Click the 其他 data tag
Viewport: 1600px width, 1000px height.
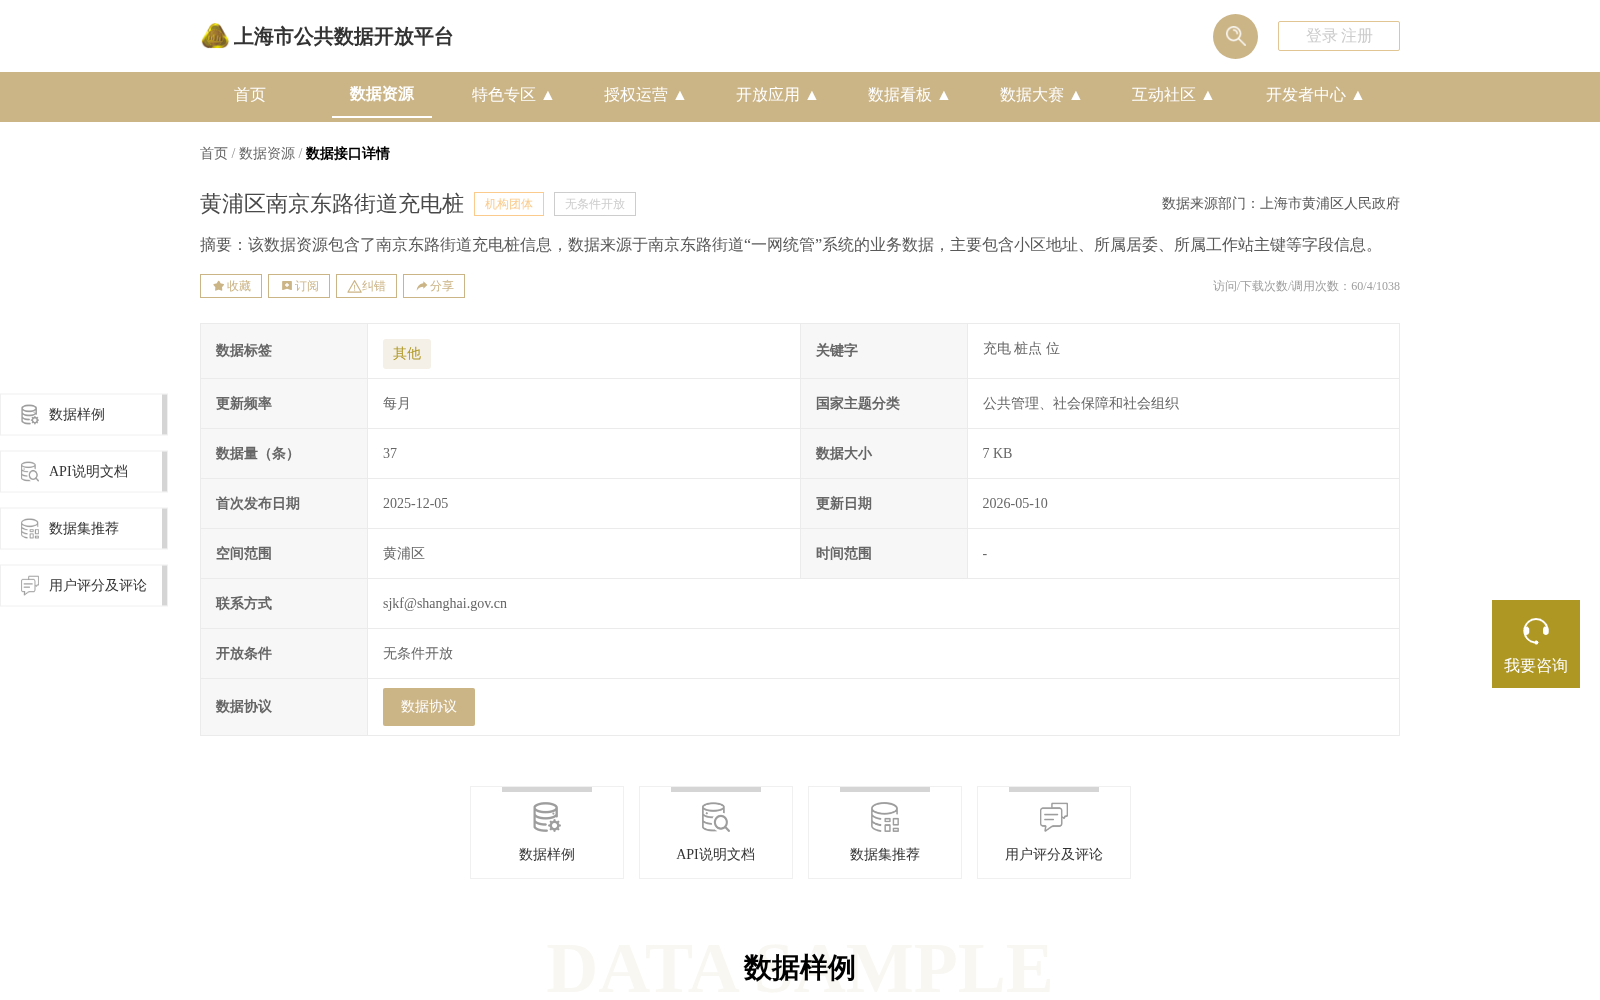click(407, 354)
